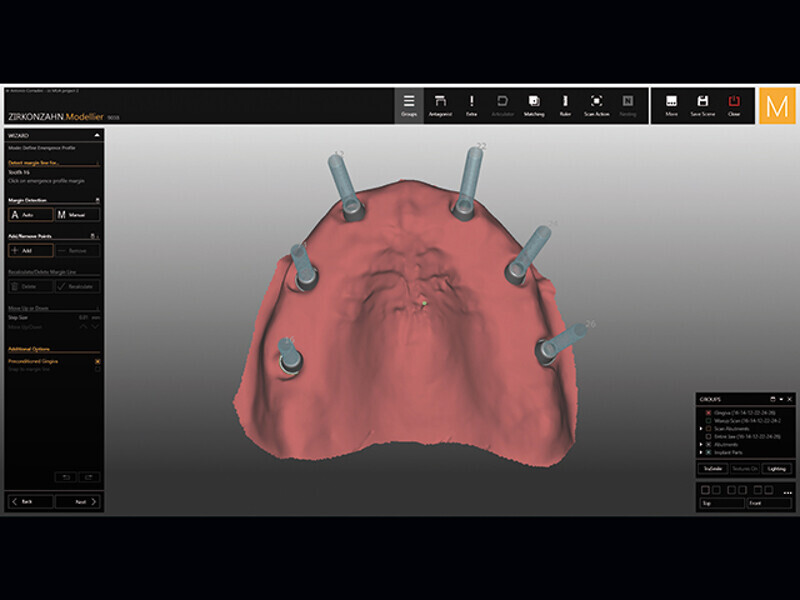Collapse the Wizard panel header arrow
Image resolution: width=800 pixels, height=600 pixels.
tap(96, 133)
